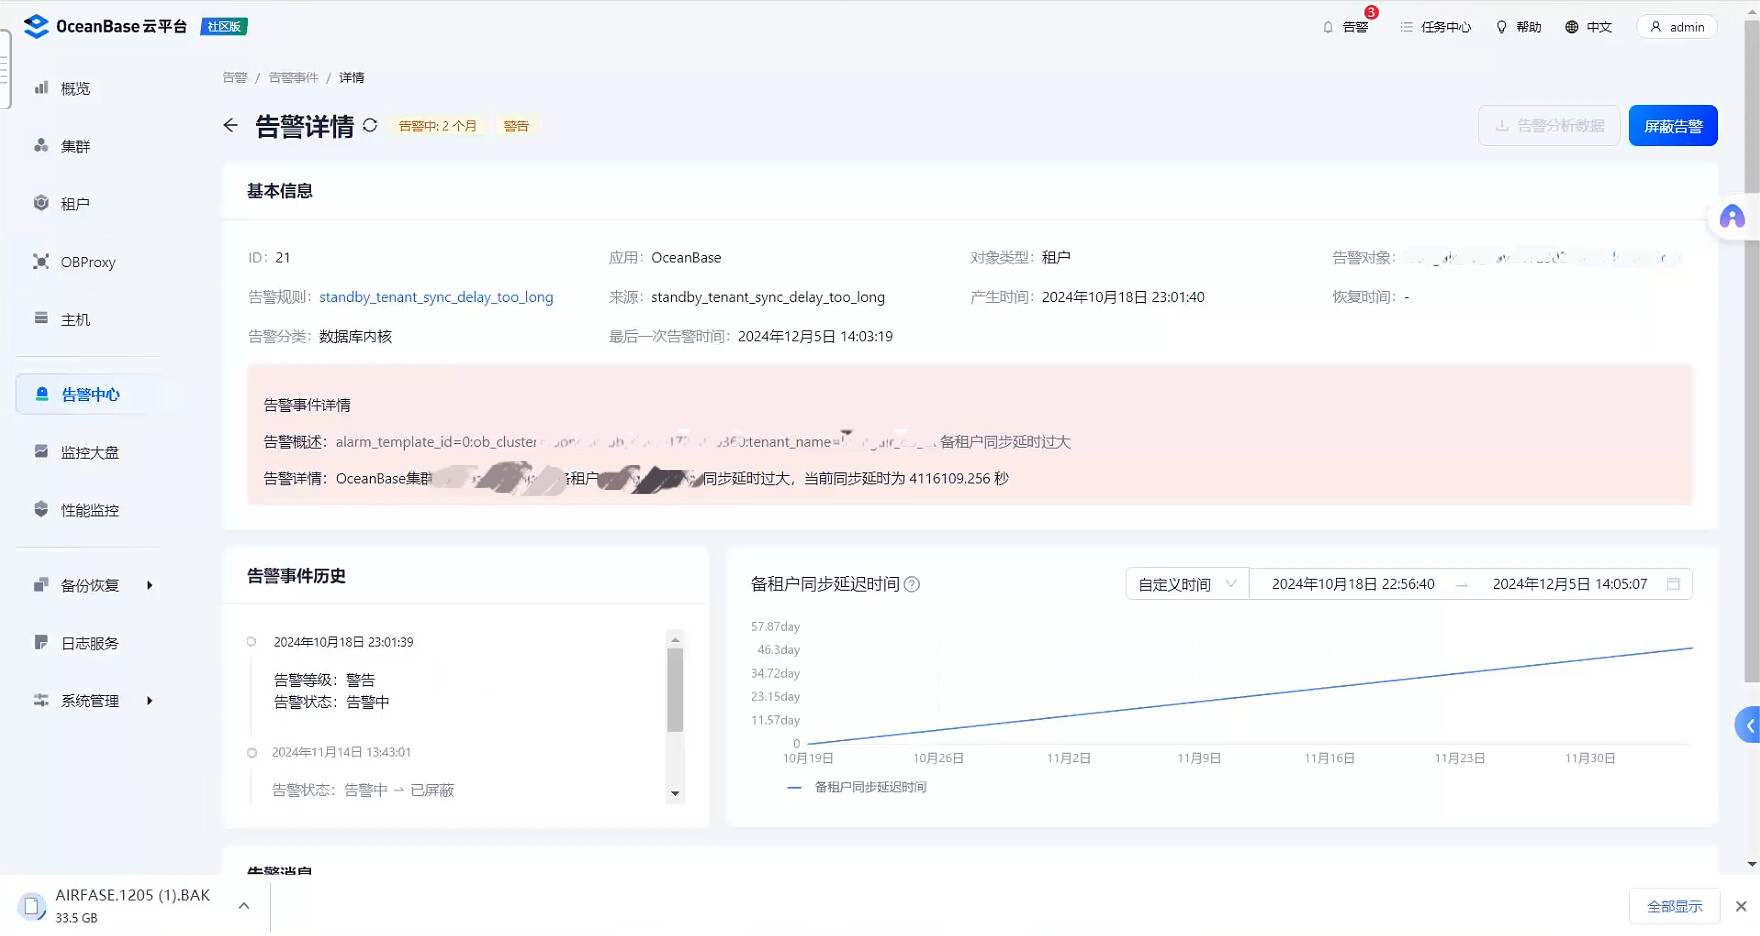Click 全部显示 show all downloads
This screenshot has height=936, width=1760.
pyautogui.click(x=1675, y=906)
